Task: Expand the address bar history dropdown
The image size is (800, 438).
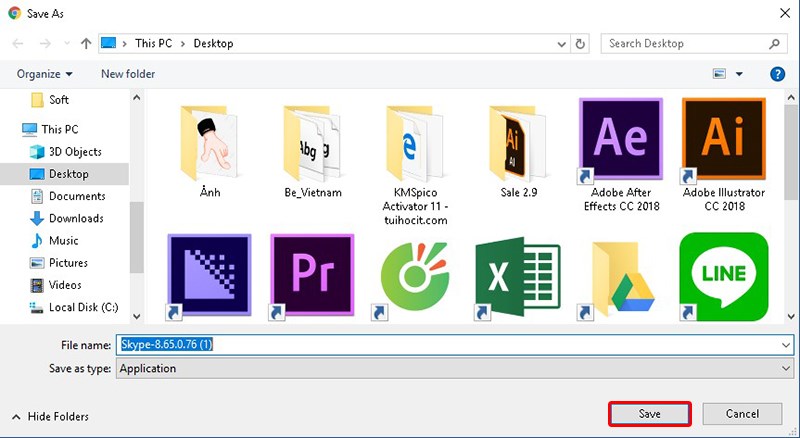Action: click(x=562, y=44)
